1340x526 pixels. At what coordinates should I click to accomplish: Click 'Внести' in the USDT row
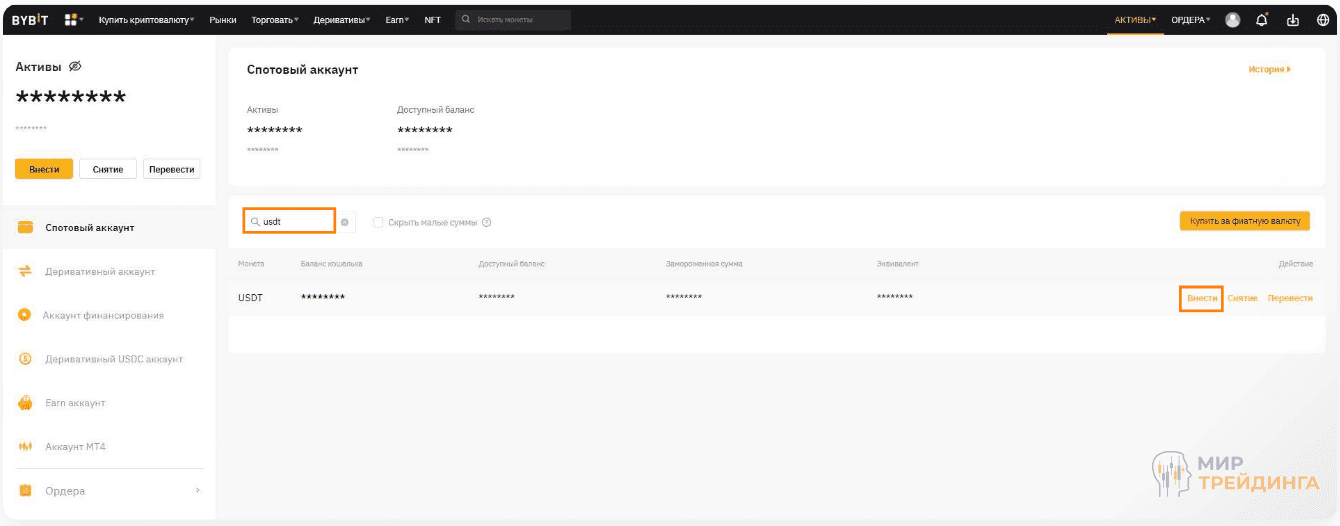pos(1201,298)
